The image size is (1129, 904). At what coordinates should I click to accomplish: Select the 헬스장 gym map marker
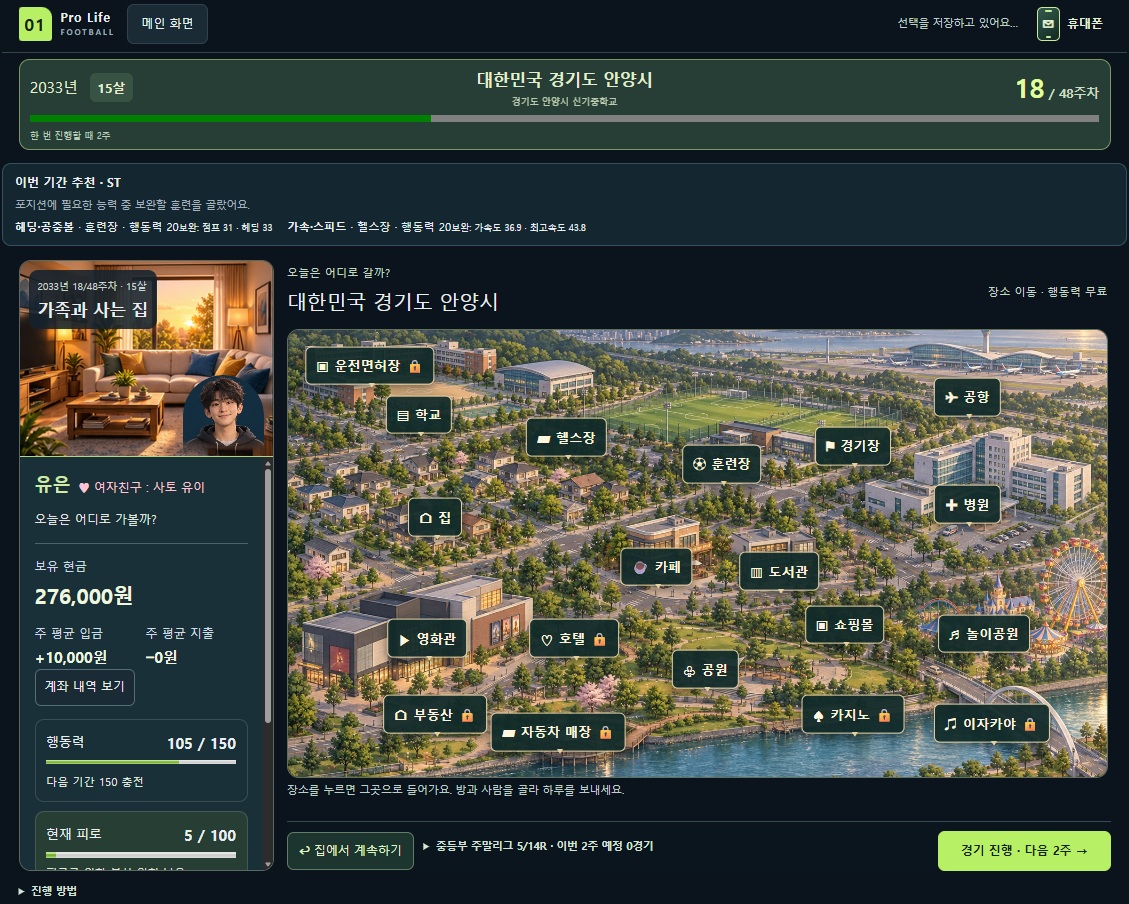pos(567,438)
